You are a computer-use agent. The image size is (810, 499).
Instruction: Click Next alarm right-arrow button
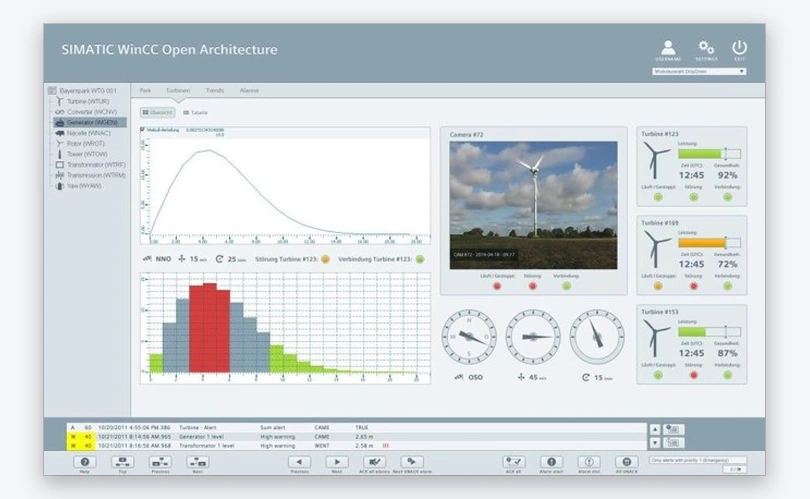337,462
